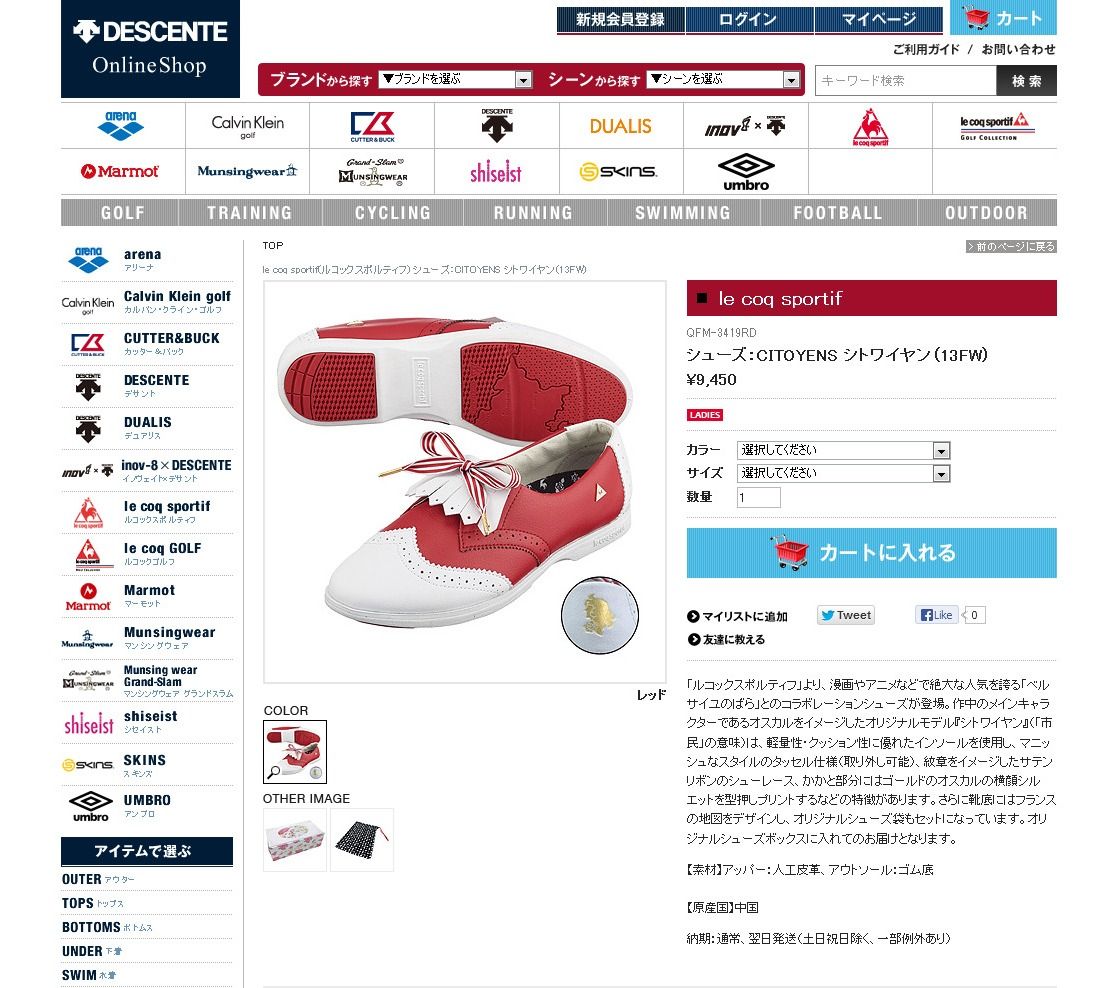Open the SWIMMING category tab

682,212
